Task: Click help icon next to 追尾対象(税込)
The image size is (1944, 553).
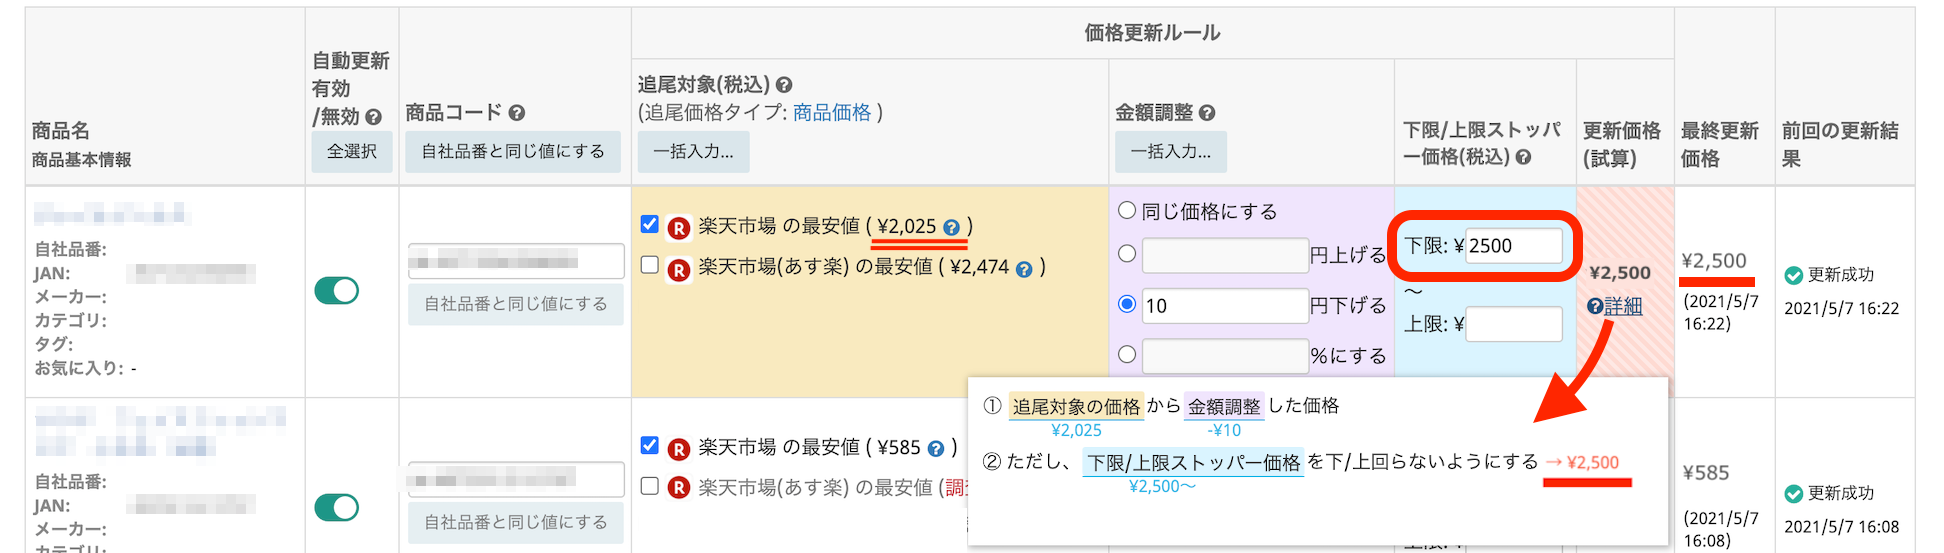Action: 784,85
